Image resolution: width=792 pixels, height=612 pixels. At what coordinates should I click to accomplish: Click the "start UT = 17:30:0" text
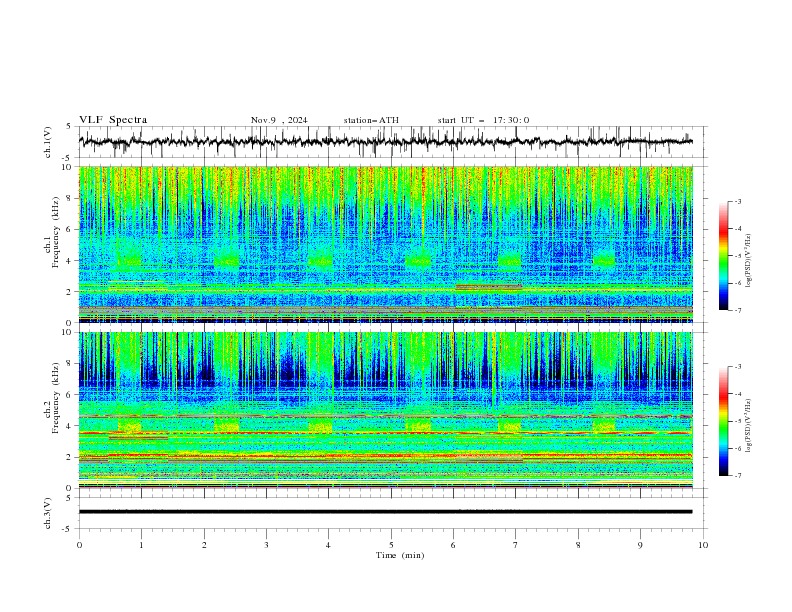(483, 120)
